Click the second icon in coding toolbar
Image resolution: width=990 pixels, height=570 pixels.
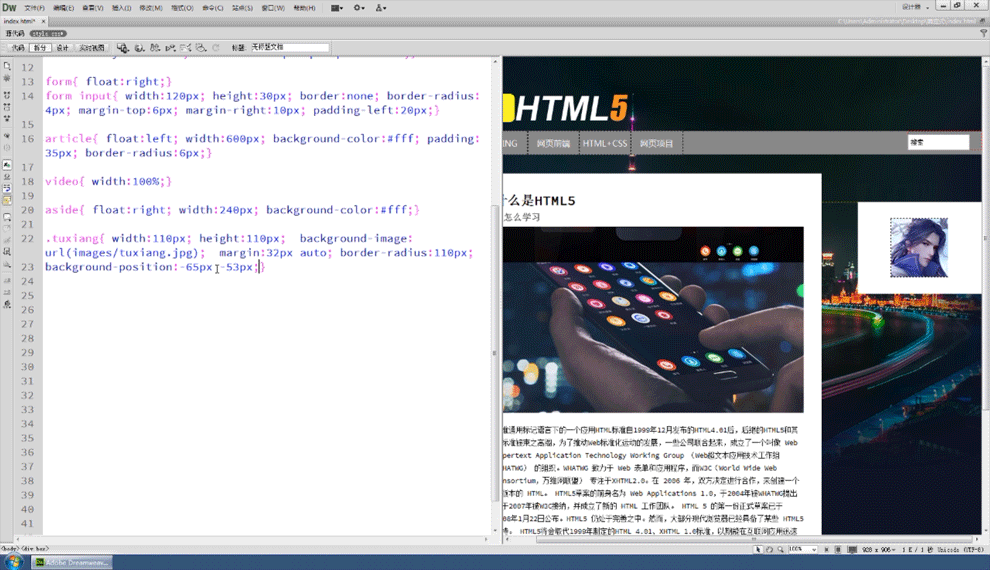coord(7,78)
